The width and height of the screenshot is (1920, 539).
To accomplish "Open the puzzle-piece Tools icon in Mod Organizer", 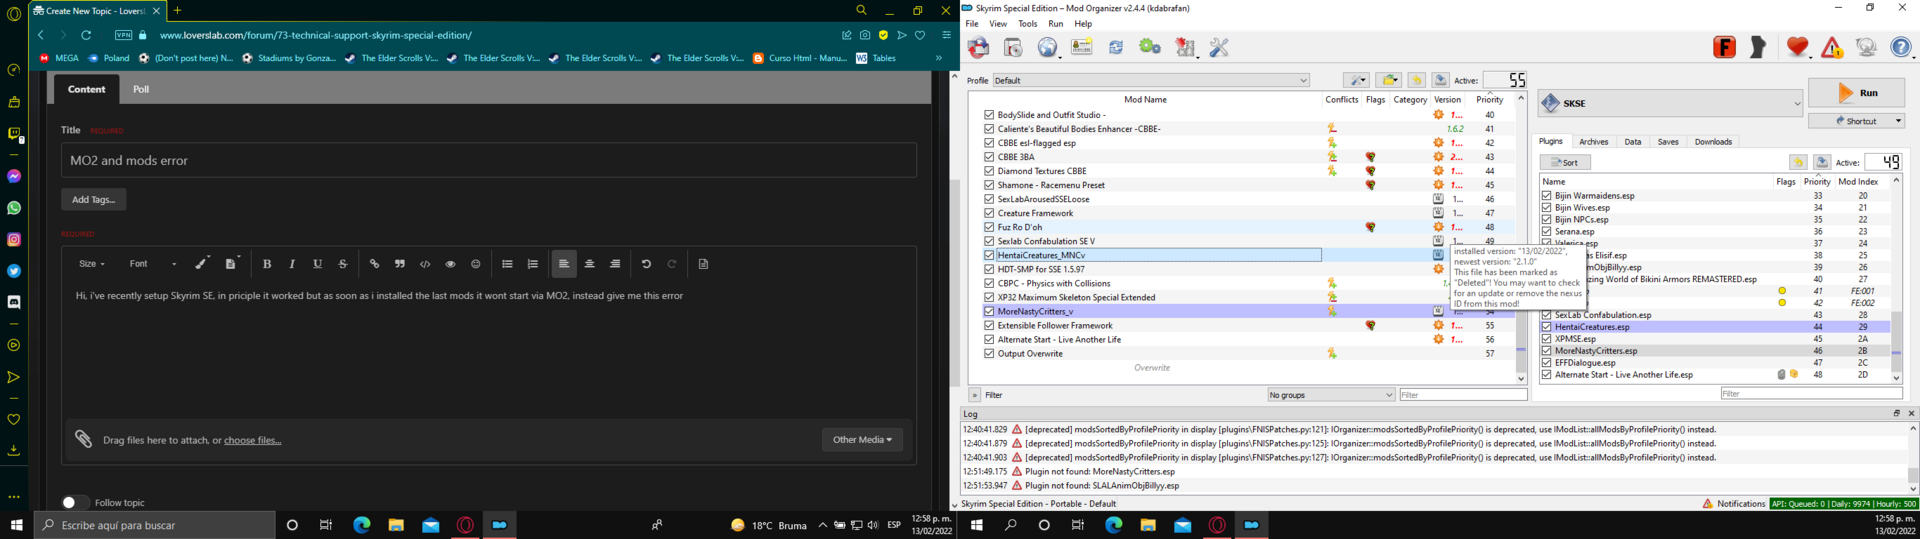I will tap(1185, 47).
